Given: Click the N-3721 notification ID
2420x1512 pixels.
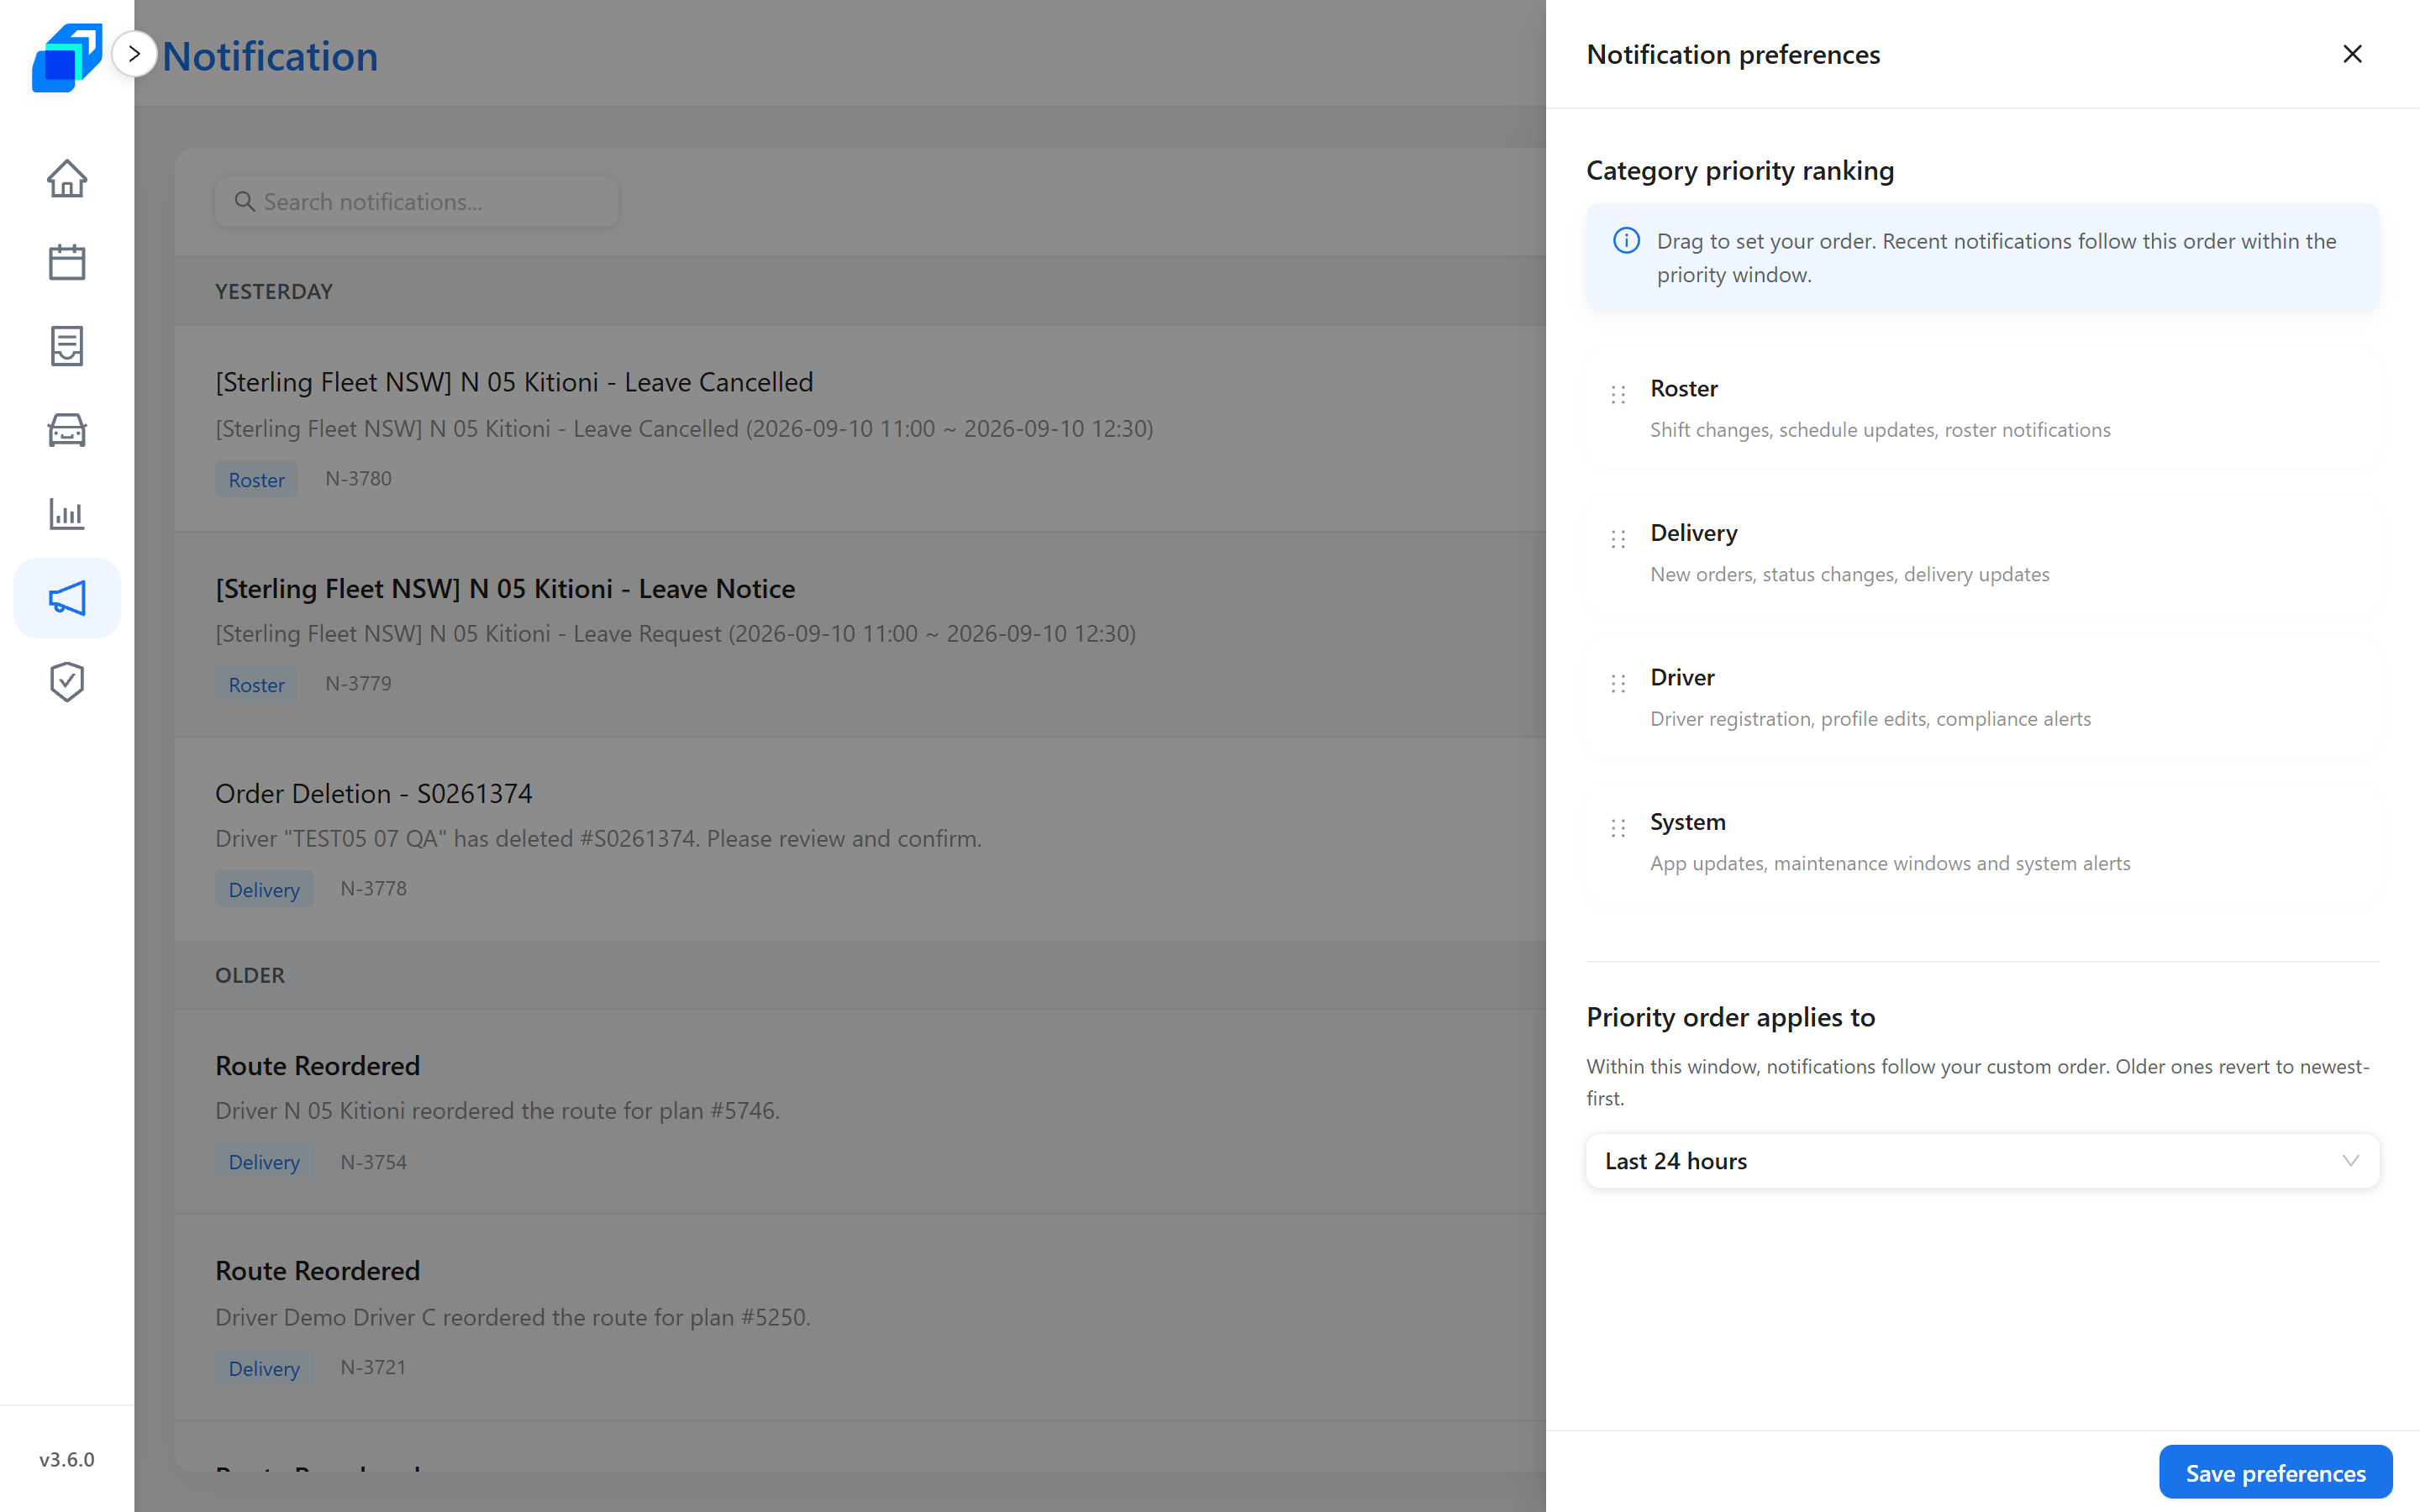Looking at the screenshot, I should pos(373,1367).
